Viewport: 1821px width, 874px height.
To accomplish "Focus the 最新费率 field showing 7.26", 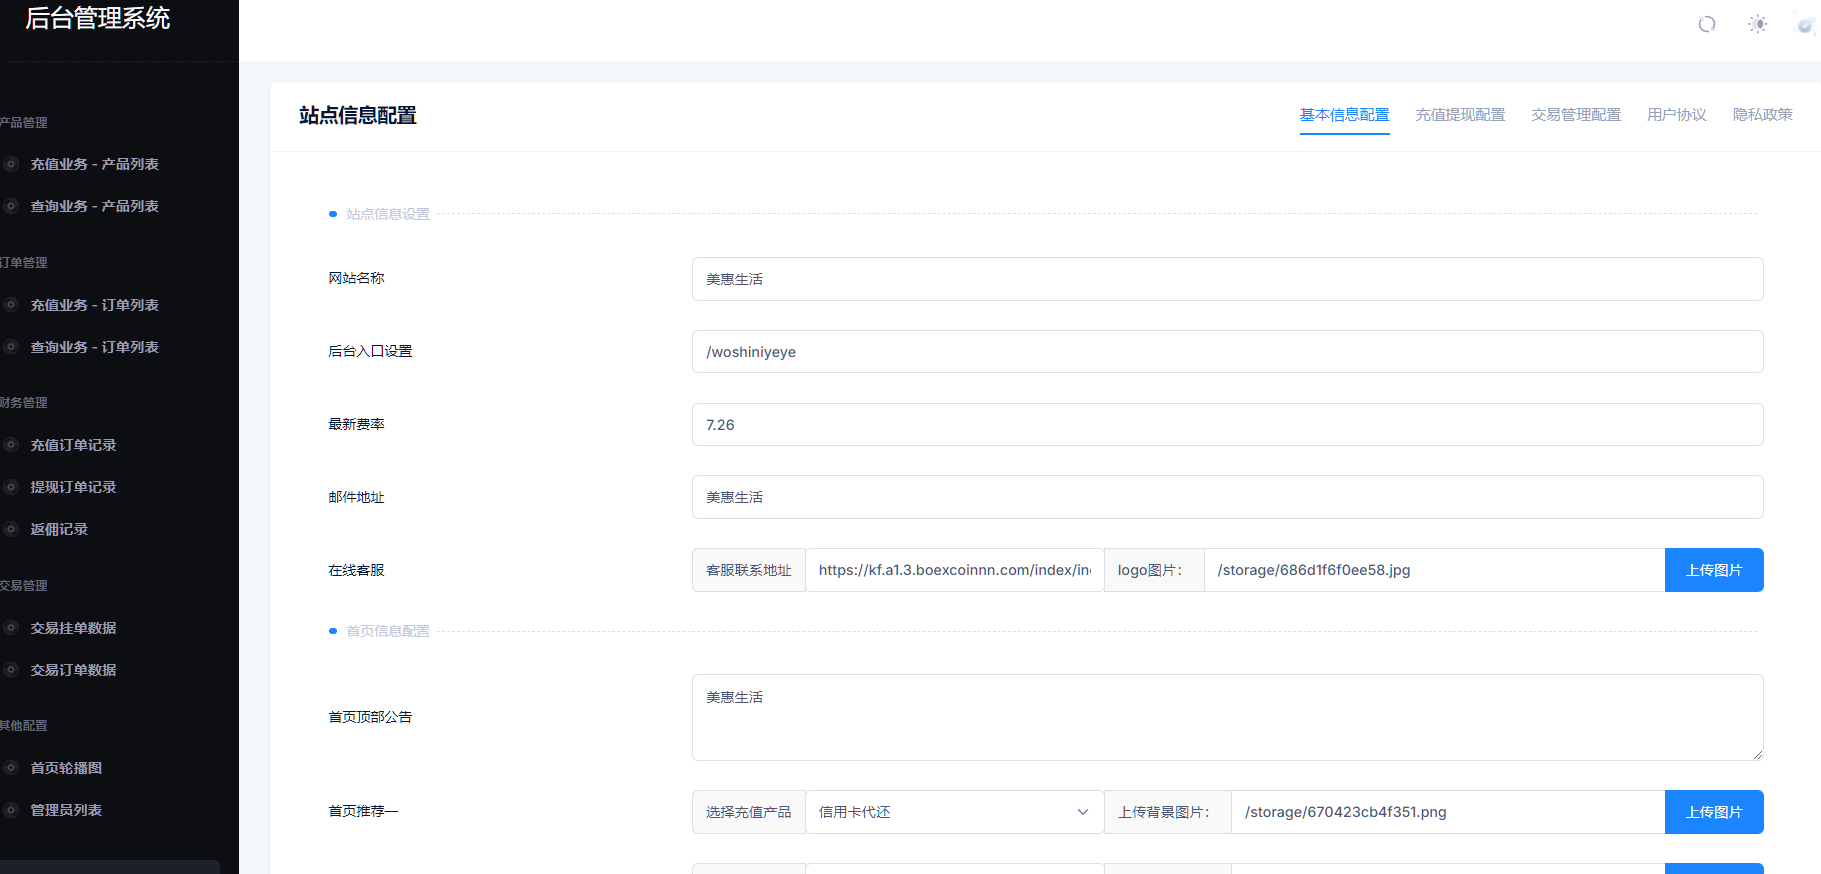I will click(1226, 425).
